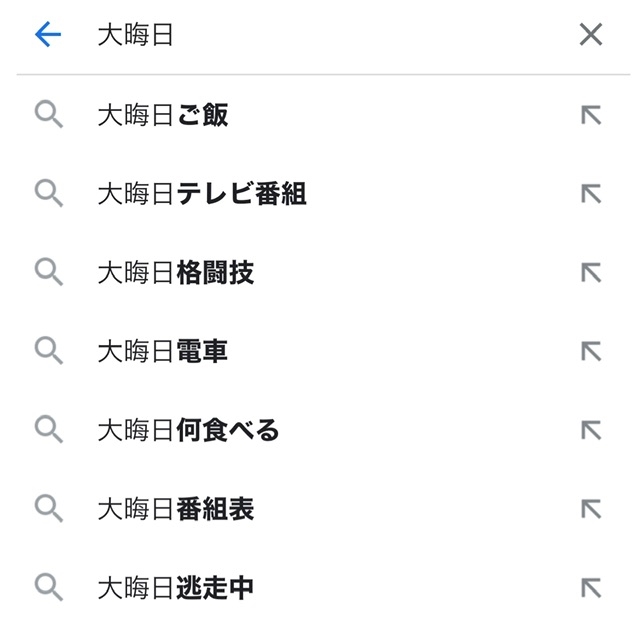
Task: Tap the blue back arrow
Action: pyautogui.click(x=48, y=34)
